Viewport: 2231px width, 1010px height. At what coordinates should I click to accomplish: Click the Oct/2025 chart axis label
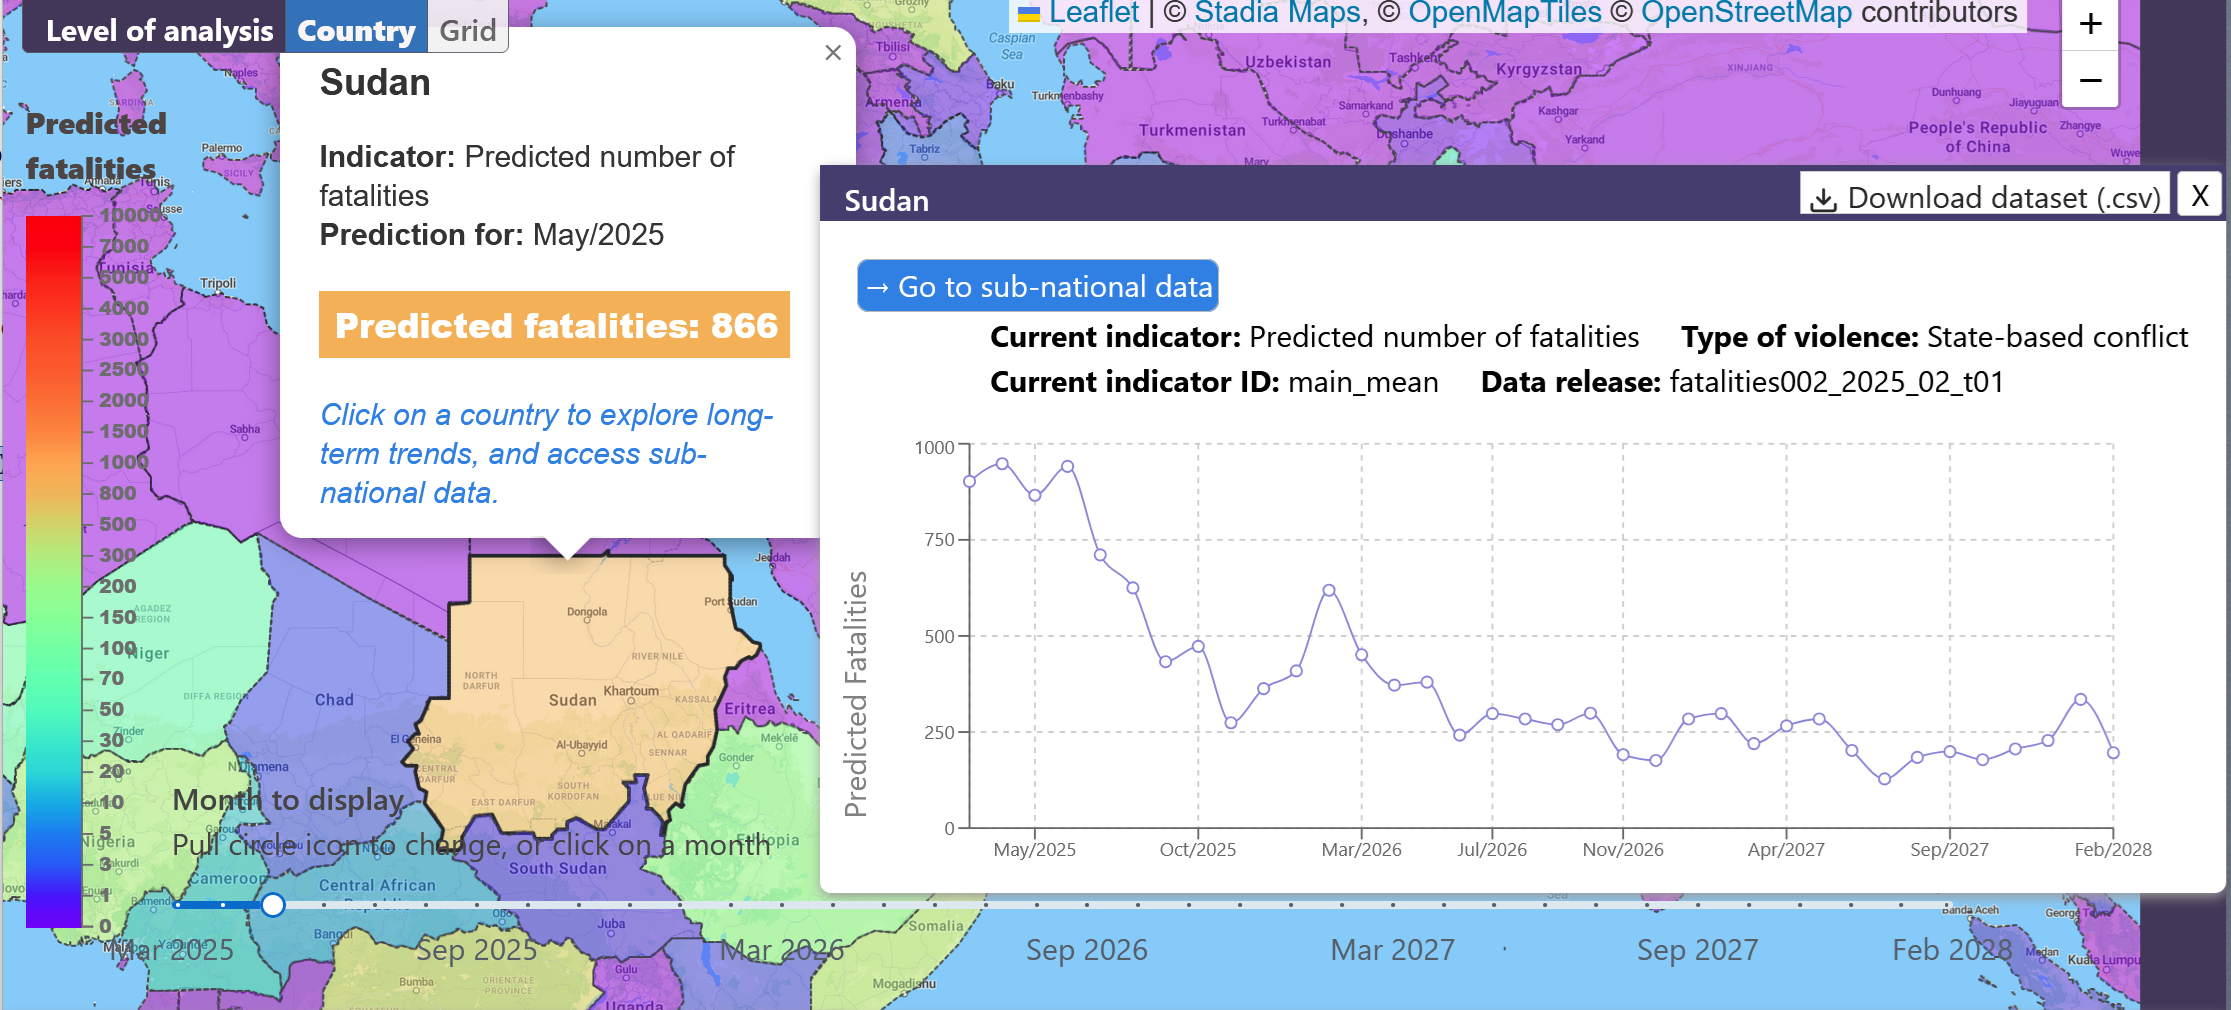point(1197,849)
